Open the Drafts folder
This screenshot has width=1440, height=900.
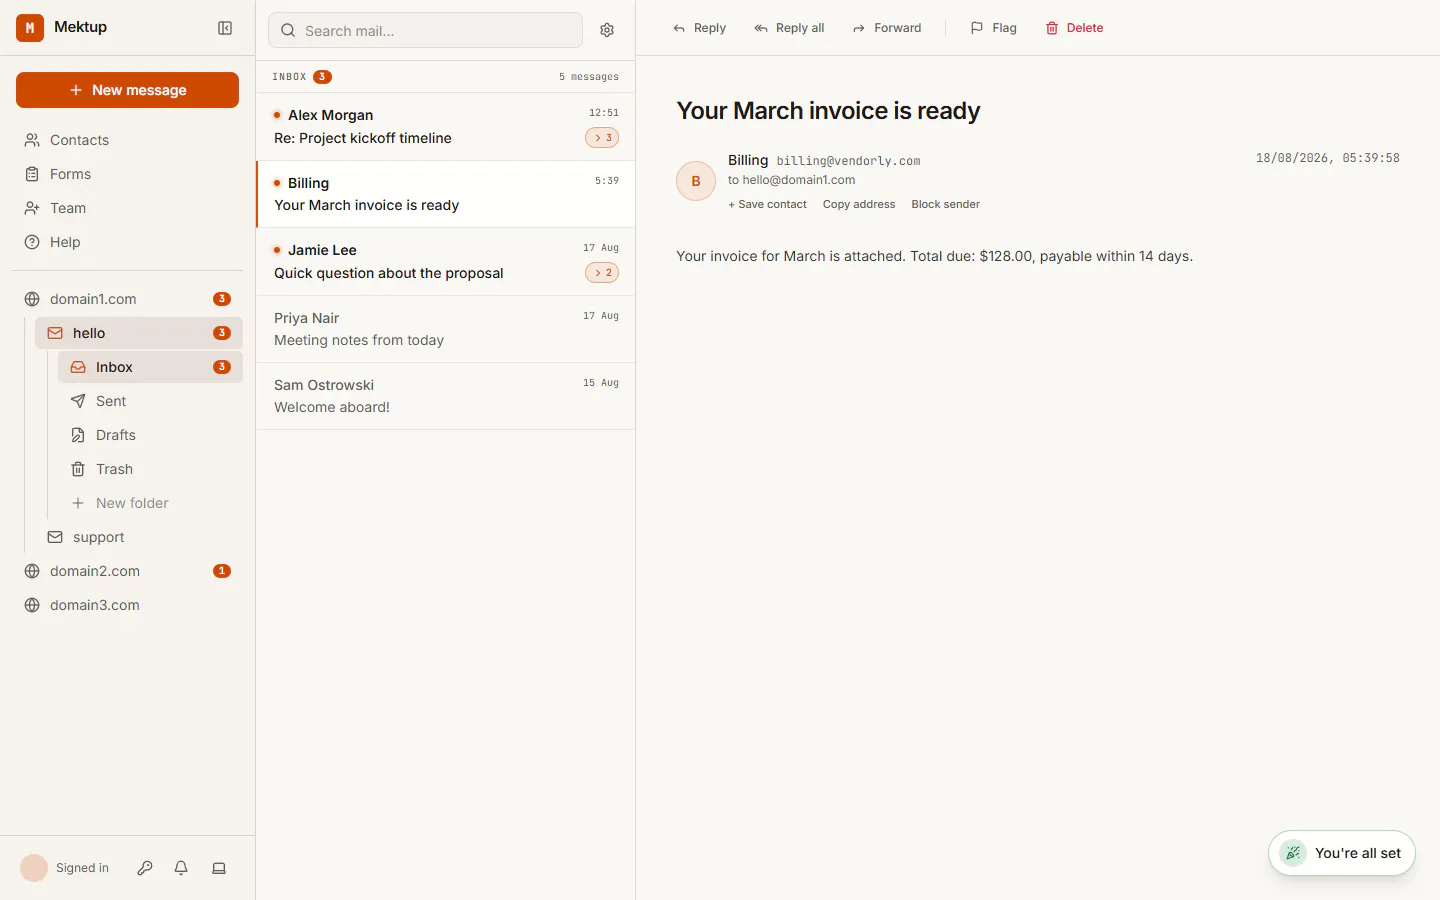click(150, 435)
